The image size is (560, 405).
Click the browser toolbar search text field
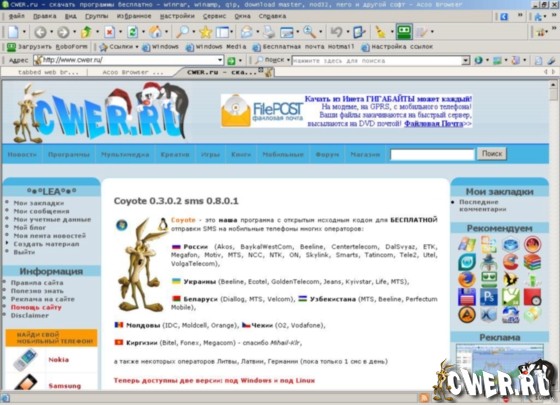click(377, 61)
